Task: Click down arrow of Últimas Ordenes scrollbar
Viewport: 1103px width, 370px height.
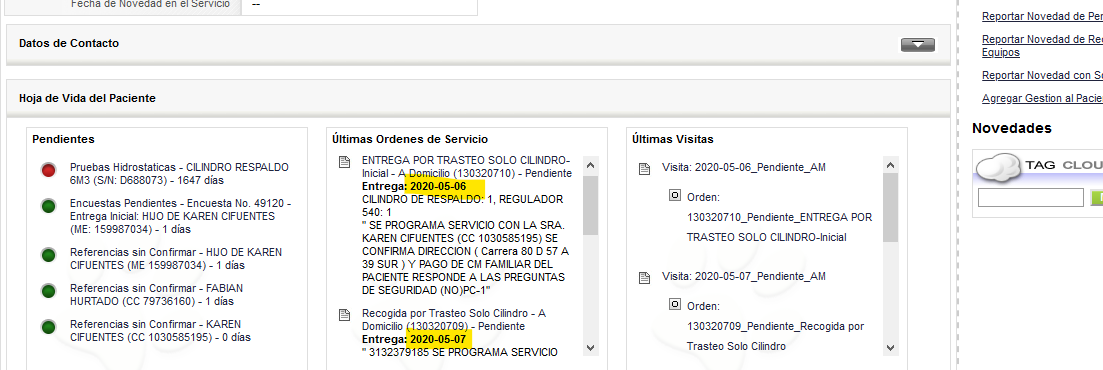Action: click(590, 347)
